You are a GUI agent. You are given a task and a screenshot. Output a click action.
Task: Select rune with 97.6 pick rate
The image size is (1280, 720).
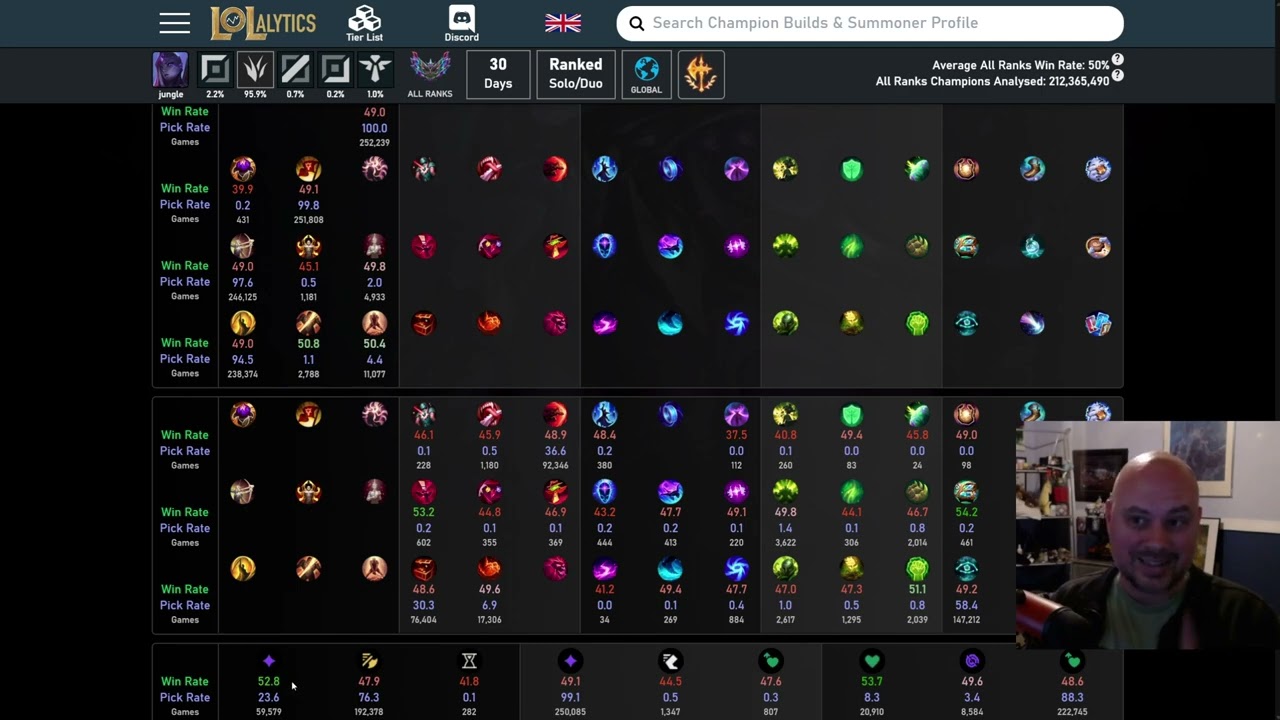point(243,246)
